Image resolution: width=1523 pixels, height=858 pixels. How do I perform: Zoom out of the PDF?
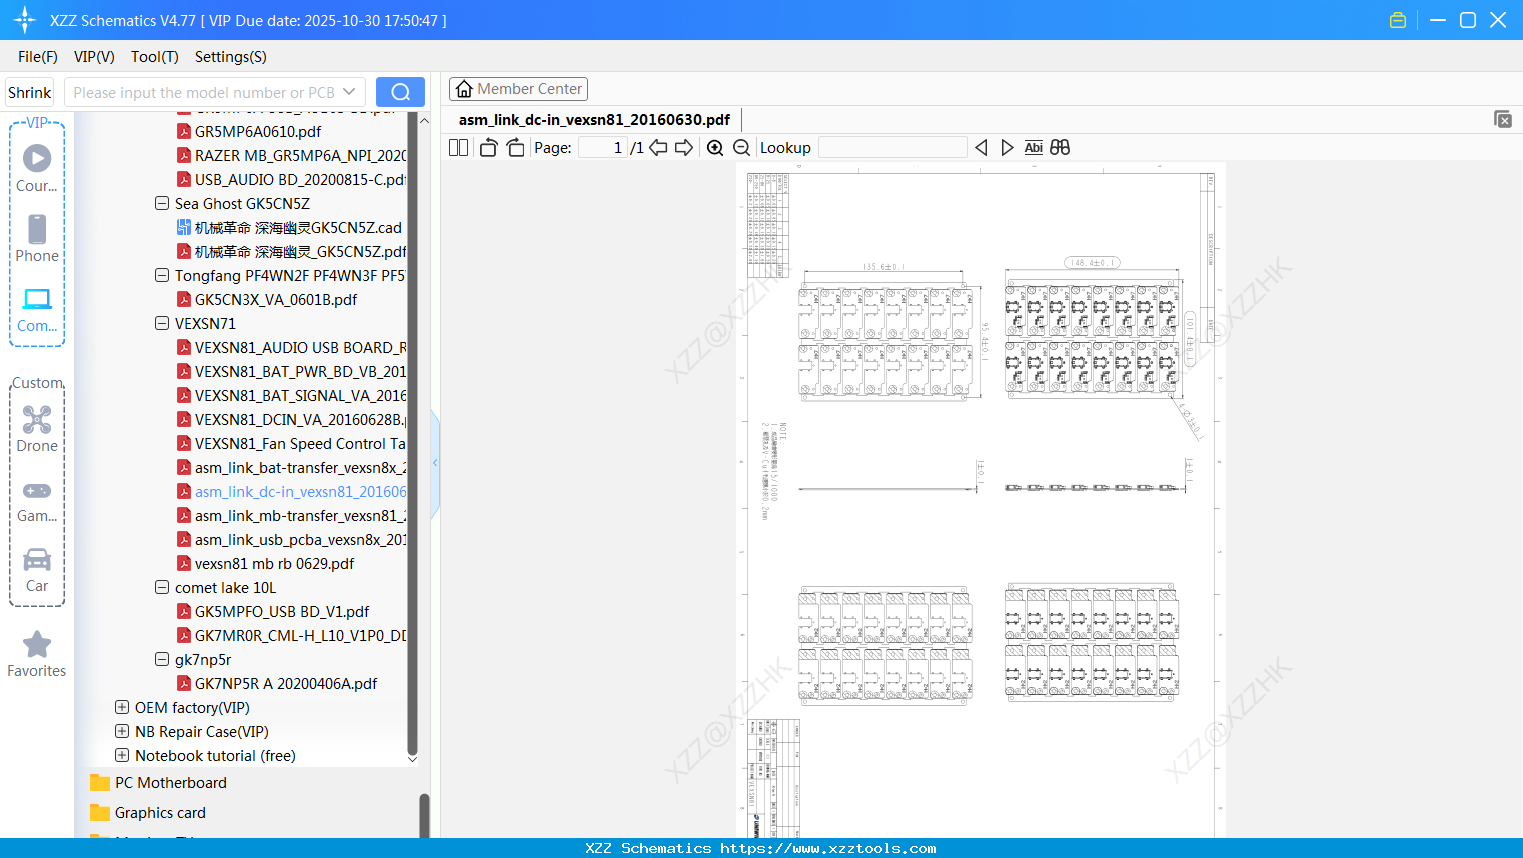(x=741, y=147)
